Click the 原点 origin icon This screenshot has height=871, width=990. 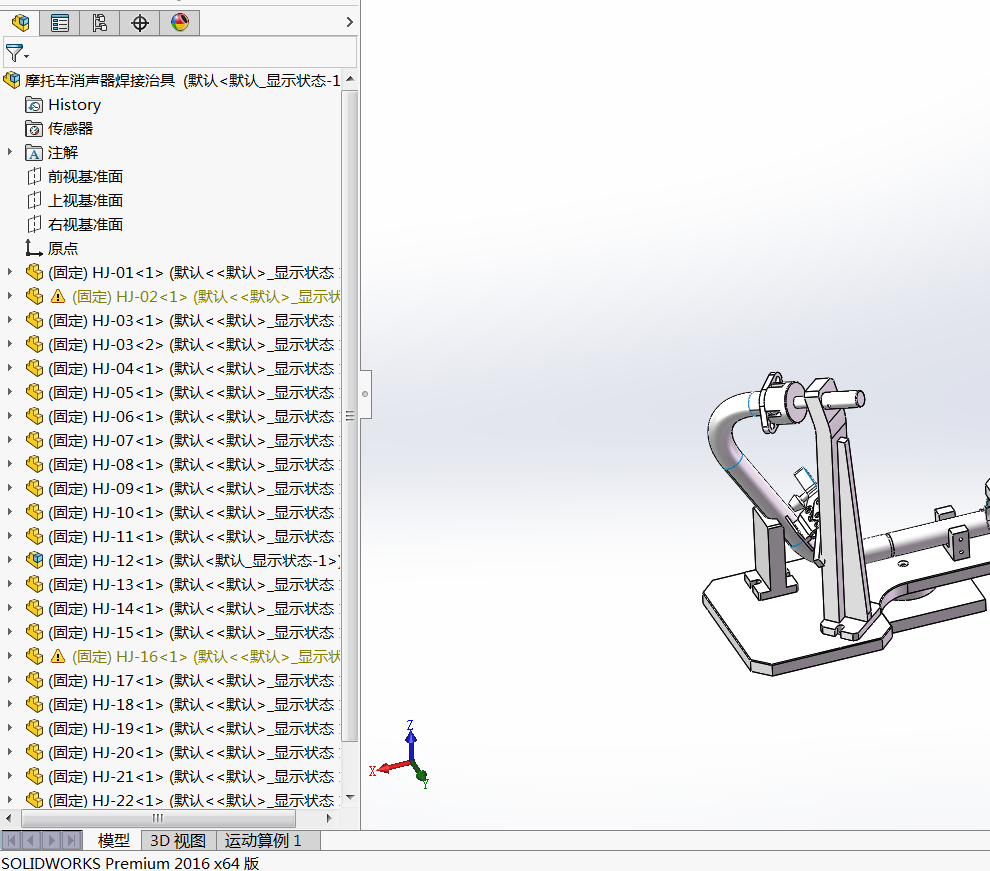34,249
